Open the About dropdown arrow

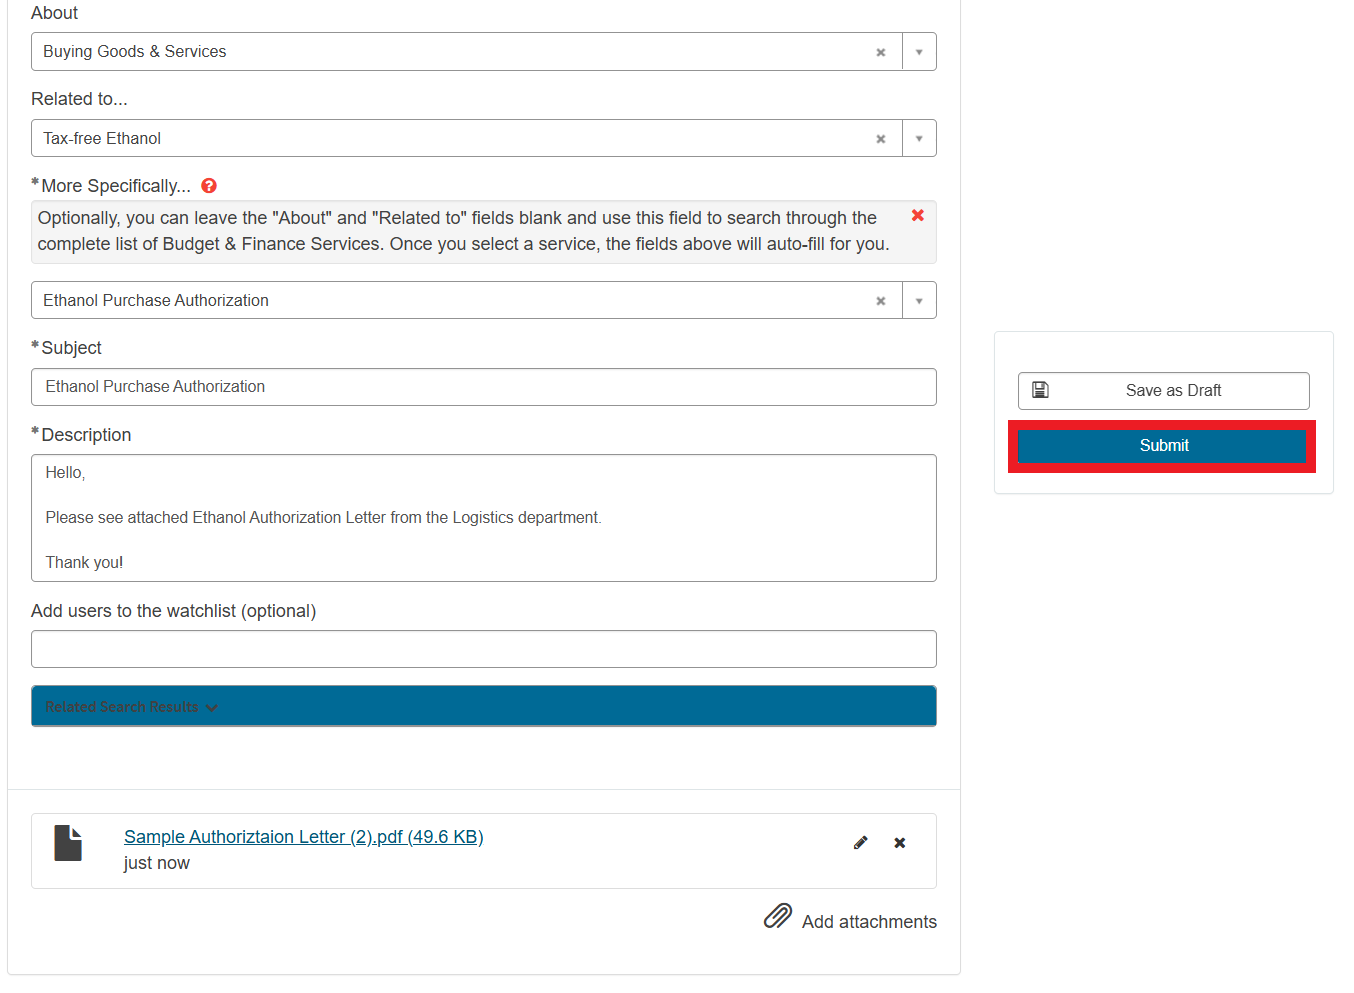coord(919,52)
